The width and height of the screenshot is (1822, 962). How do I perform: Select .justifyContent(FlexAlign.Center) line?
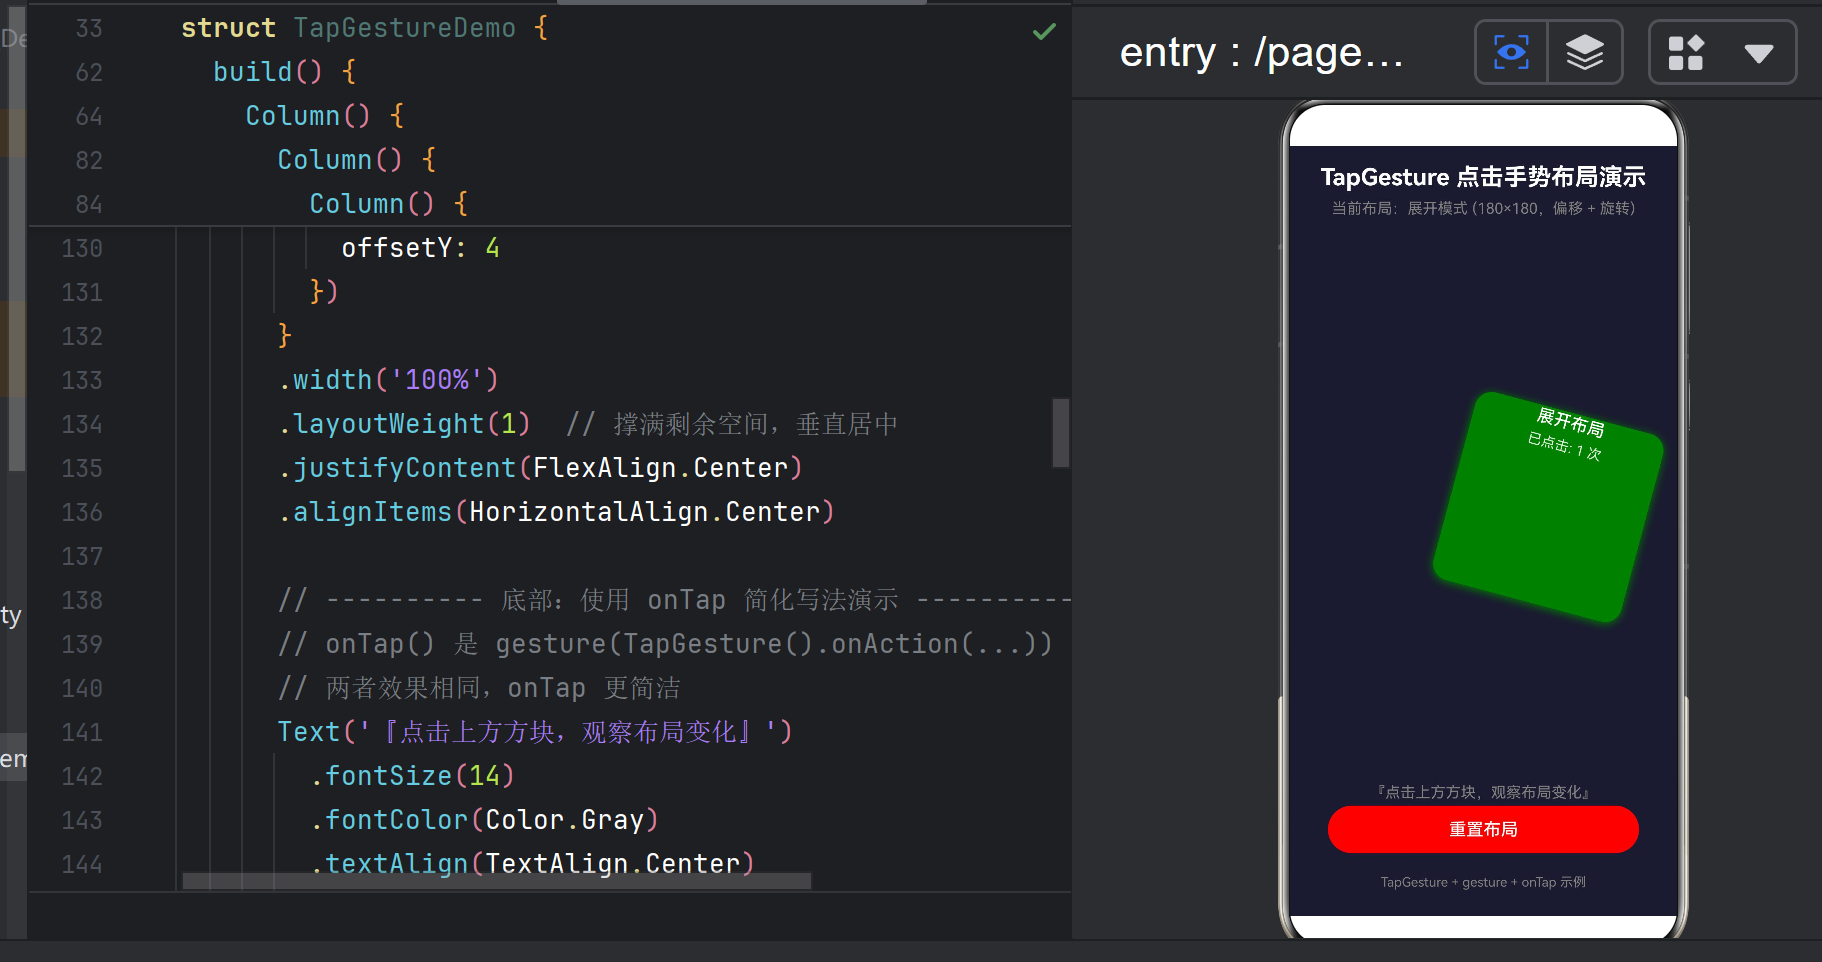point(540,468)
